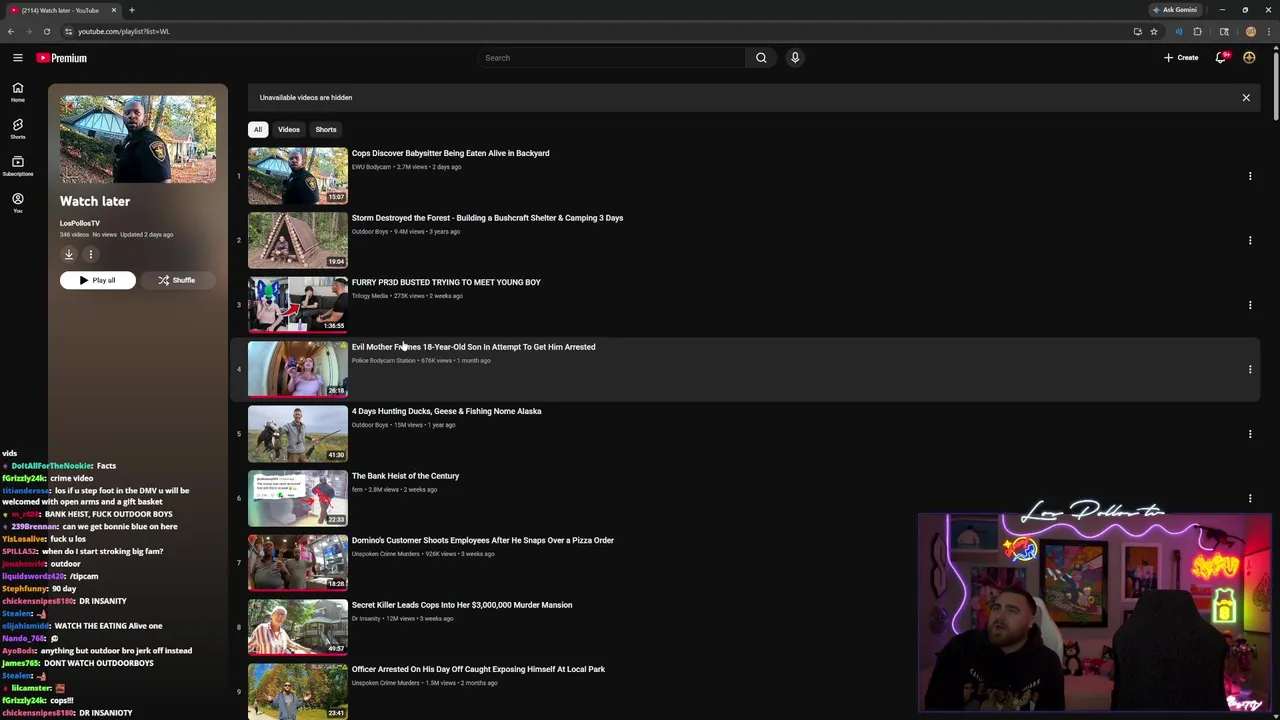Image resolution: width=1280 pixels, height=720 pixels.
Task: Open Cops Discover Babysitter video thumbnail
Action: (x=298, y=176)
